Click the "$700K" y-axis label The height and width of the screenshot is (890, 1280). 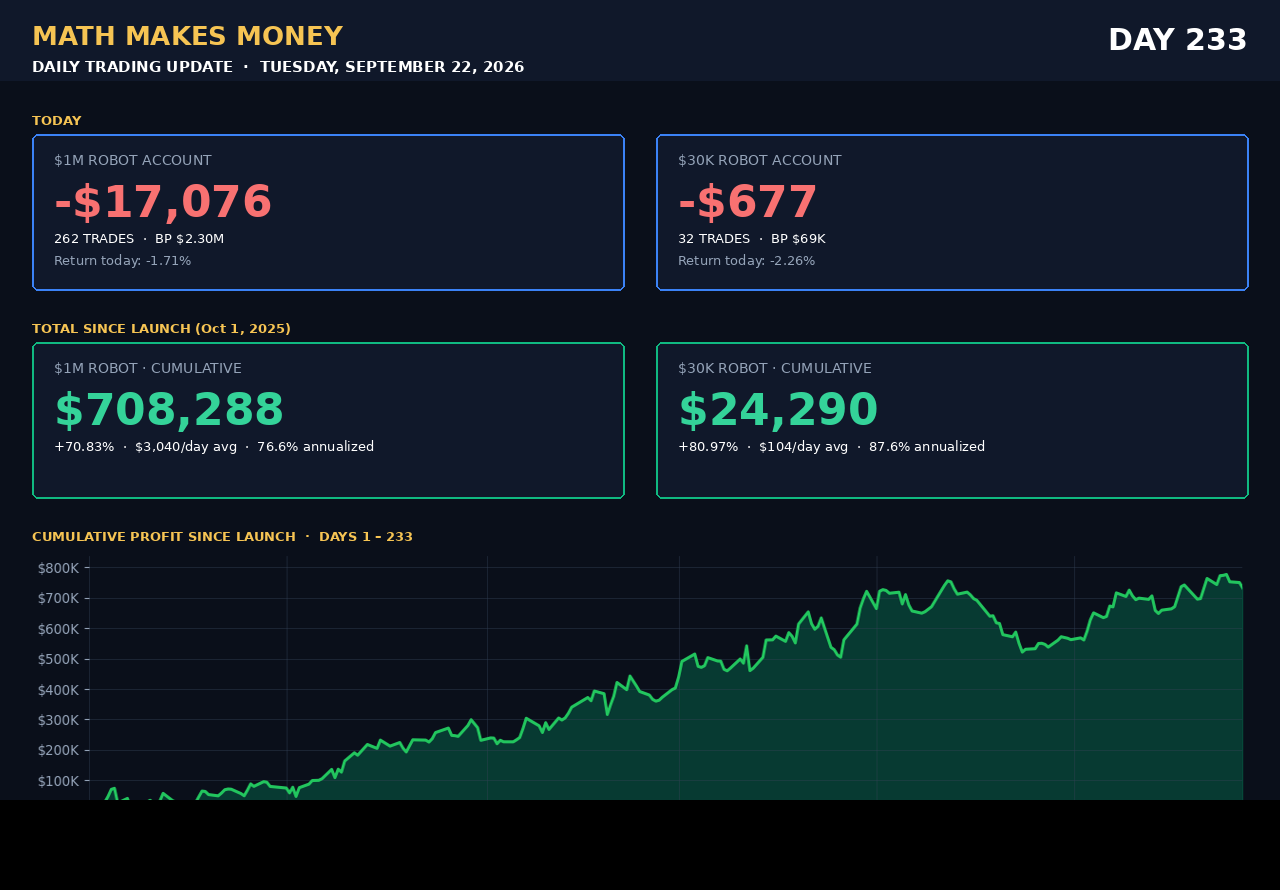pyautogui.click(x=58, y=598)
